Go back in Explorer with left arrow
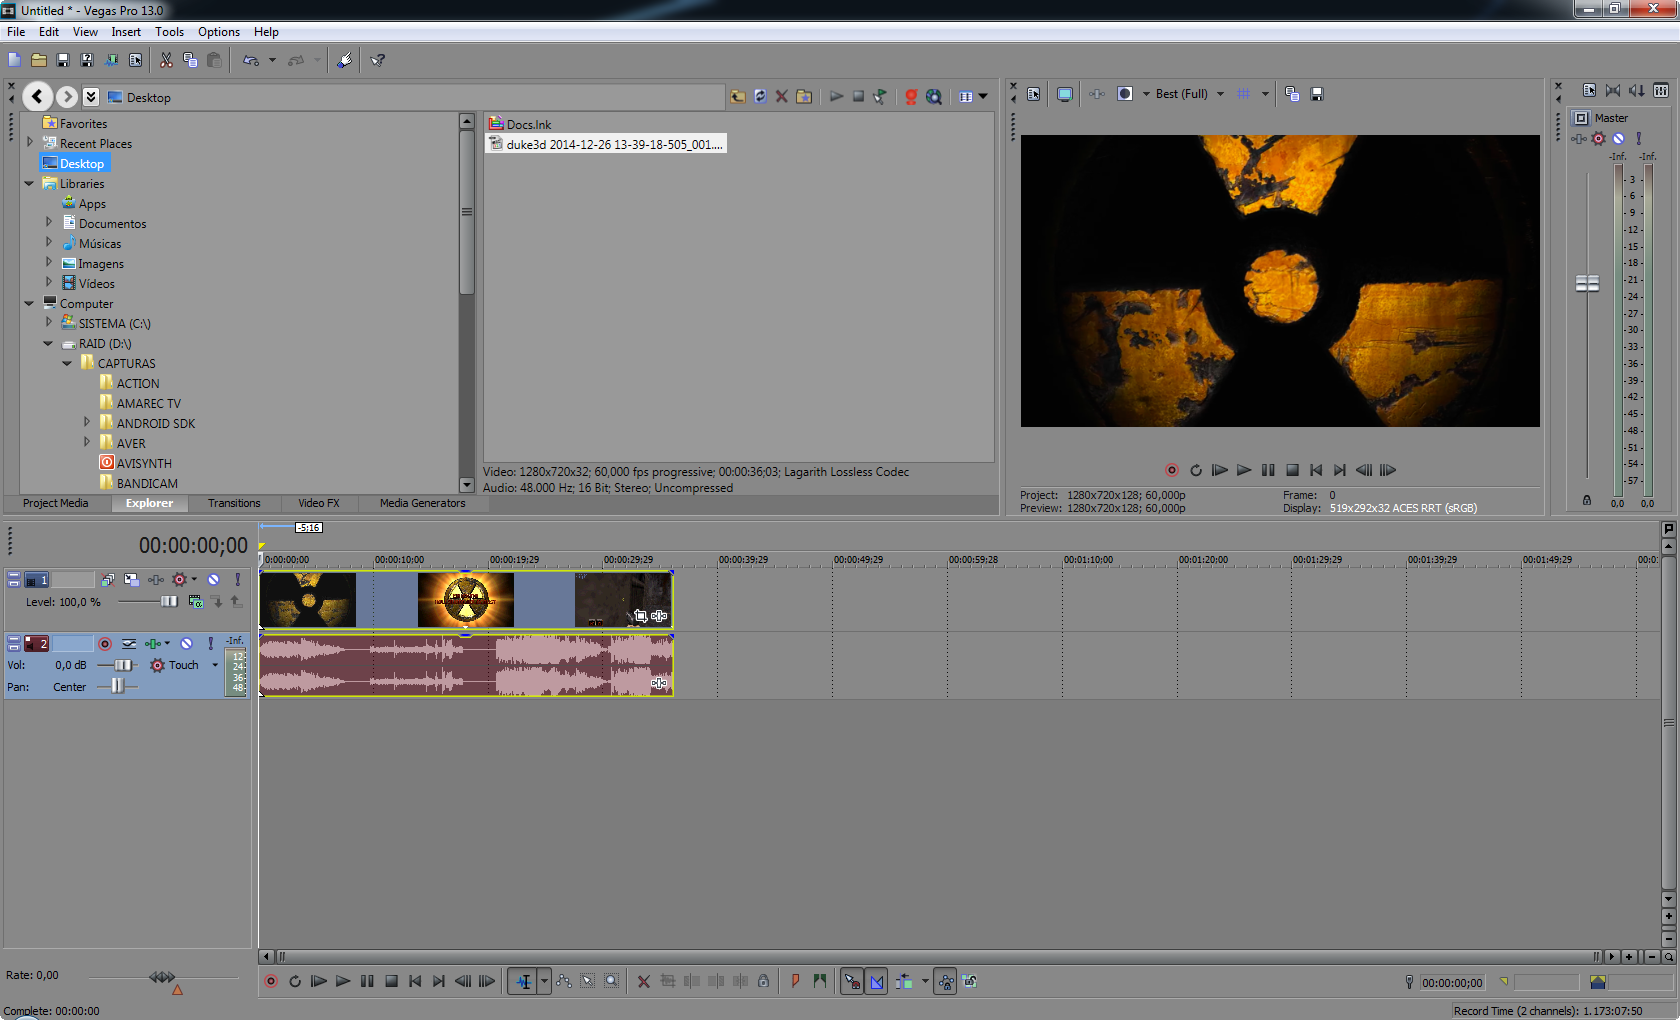Image resolution: width=1680 pixels, height=1020 pixels. [37, 96]
